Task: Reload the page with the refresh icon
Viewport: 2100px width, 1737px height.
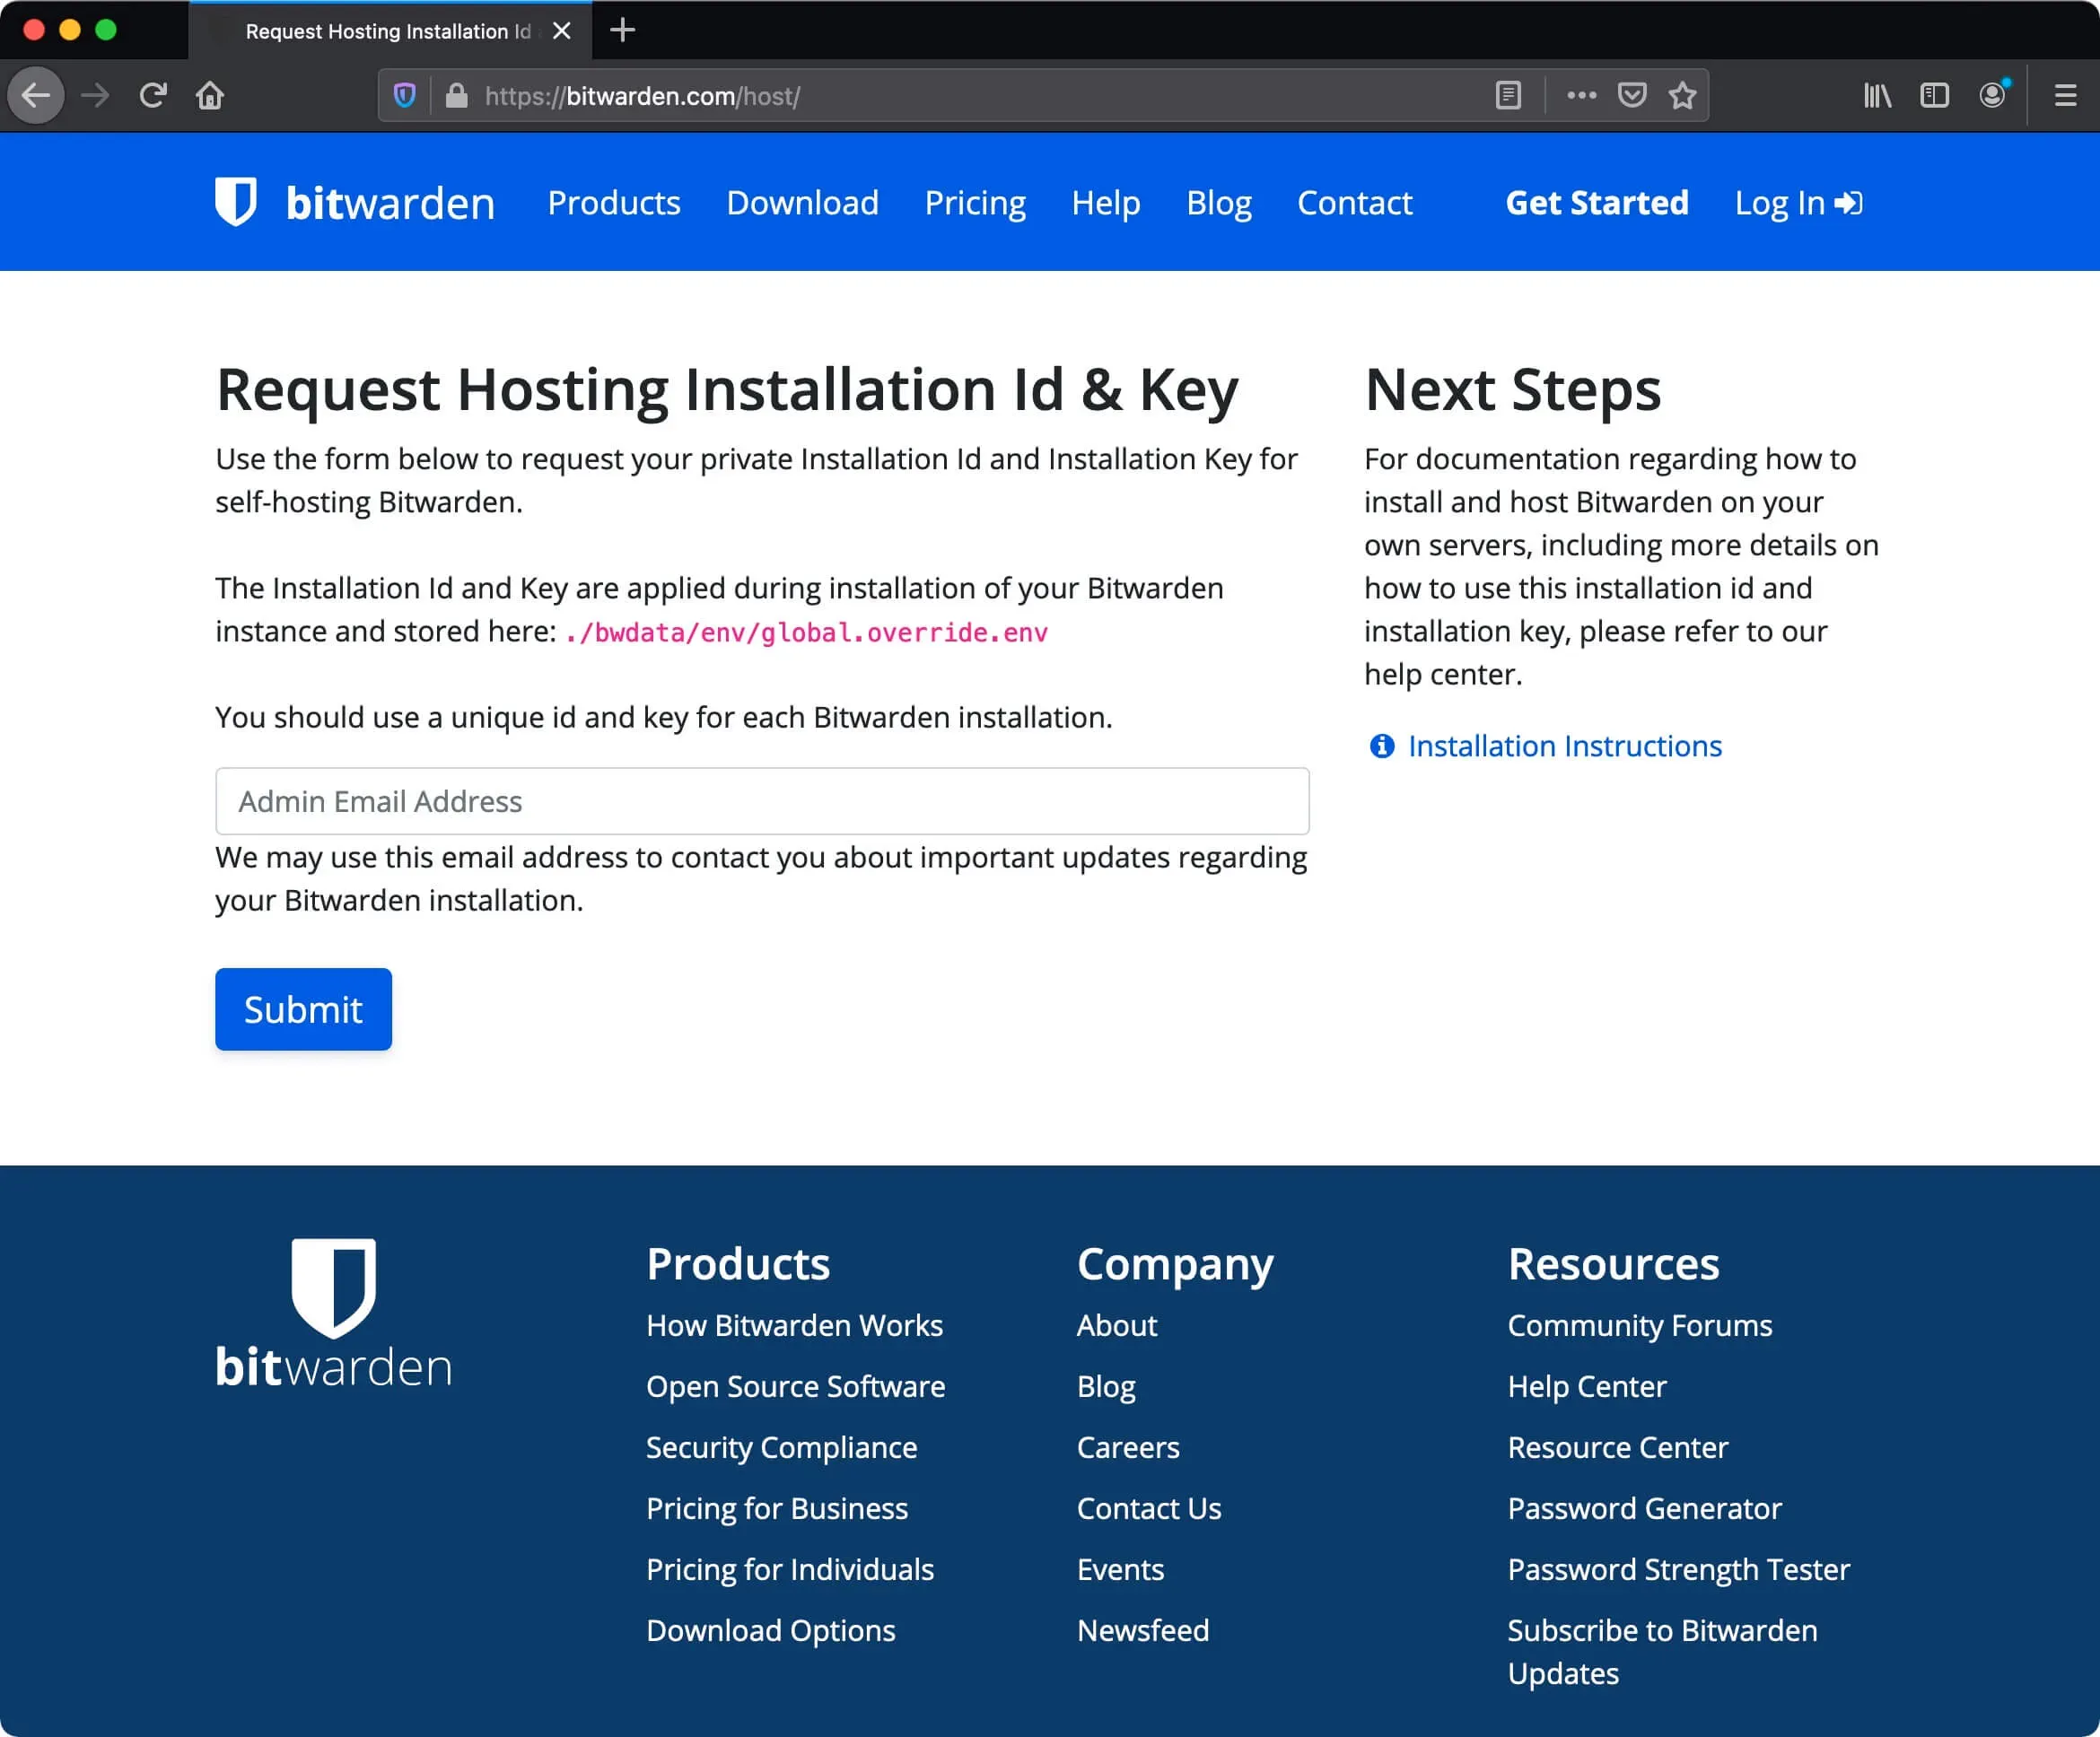Action: click(x=152, y=96)
